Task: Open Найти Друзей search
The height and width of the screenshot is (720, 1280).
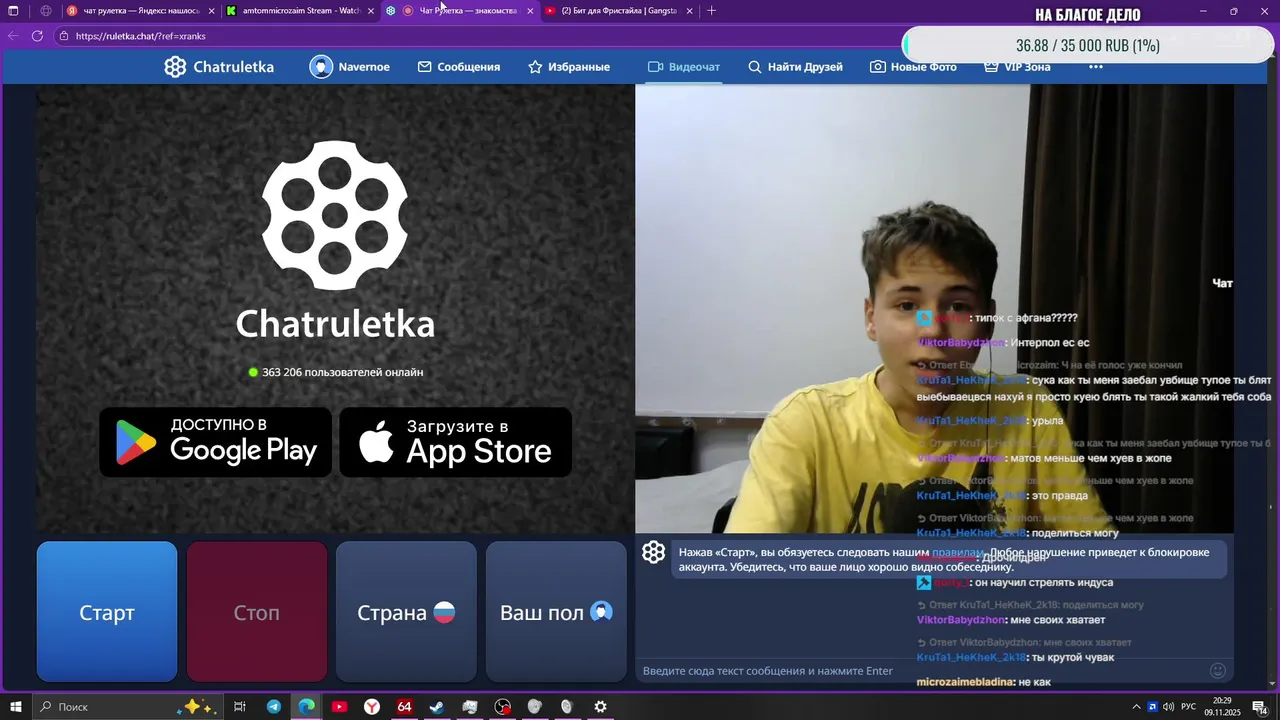Action: pos(796,67)
